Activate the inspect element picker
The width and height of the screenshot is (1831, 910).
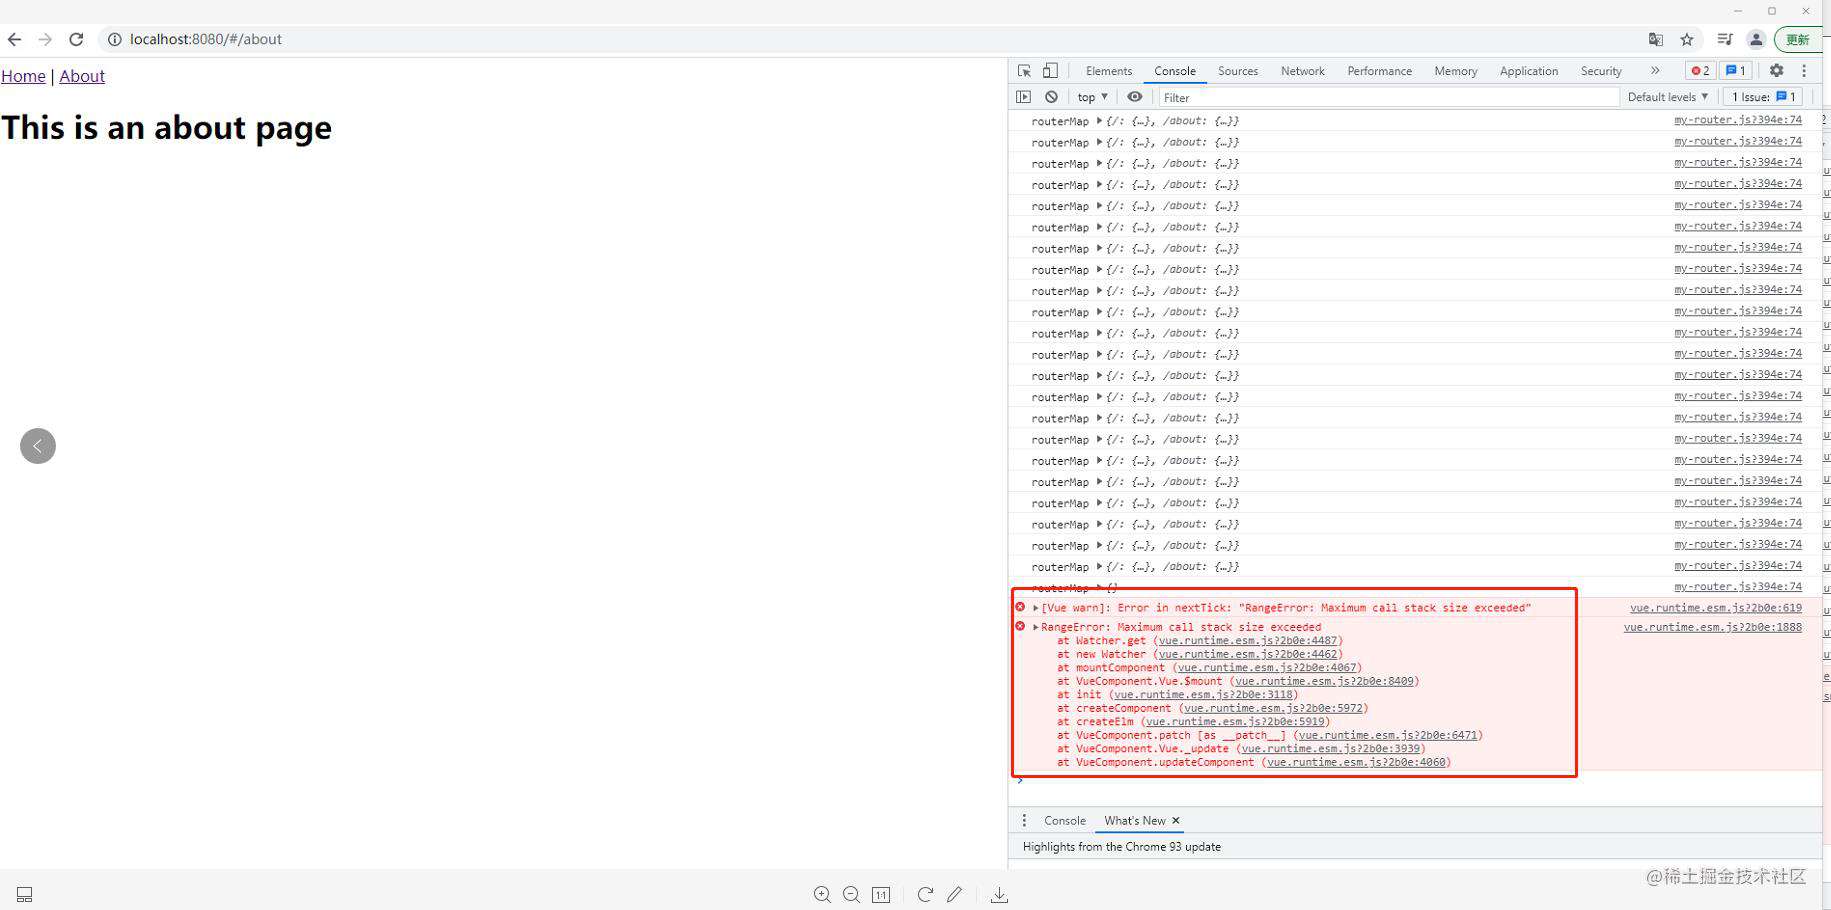[x=1024, y=71]
